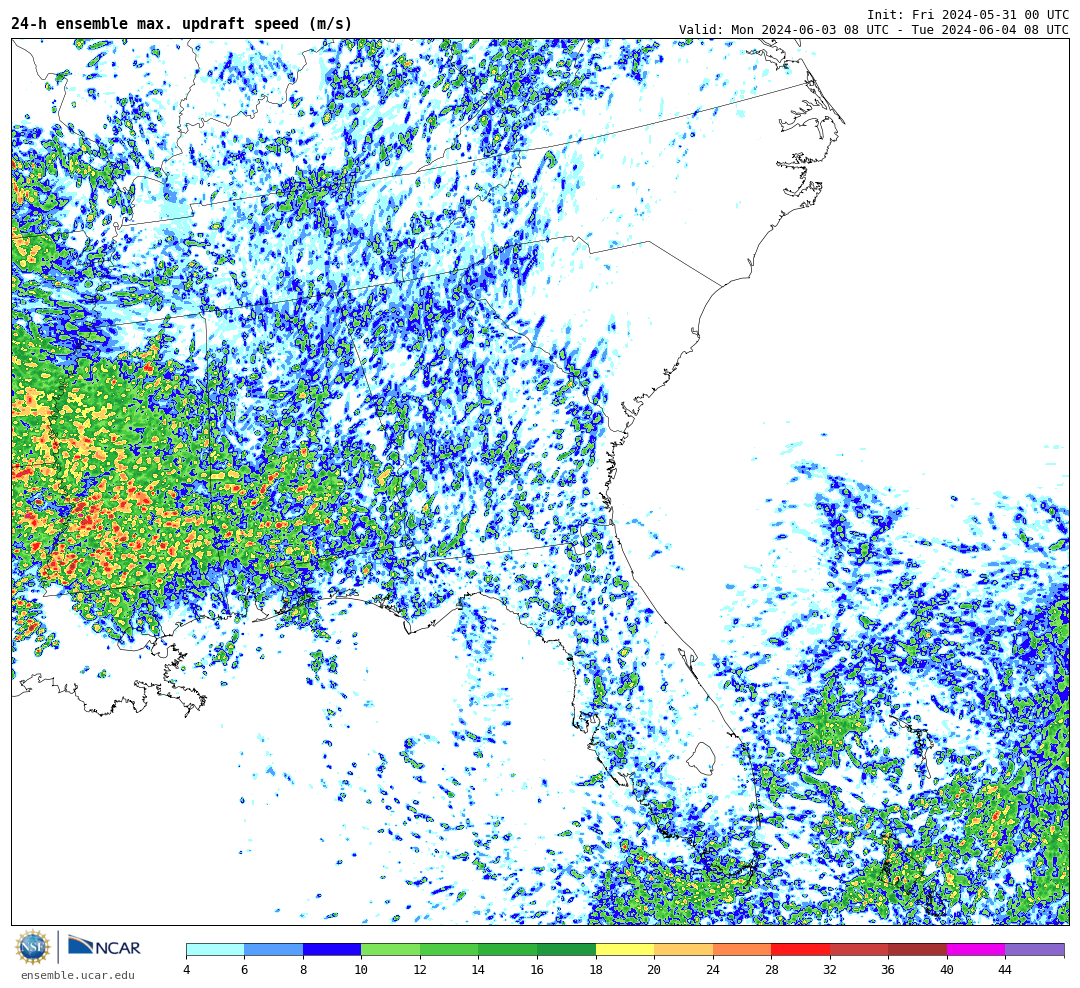
Task: Click Lake Okeechobee outline in Florida
Action: click(x=703, y=759)
